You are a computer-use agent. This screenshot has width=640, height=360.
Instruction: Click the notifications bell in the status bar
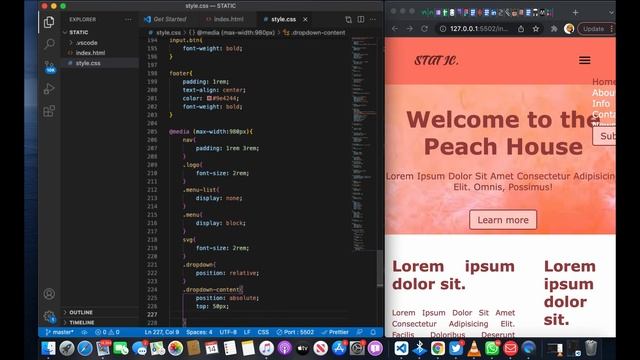pos(373,332)
